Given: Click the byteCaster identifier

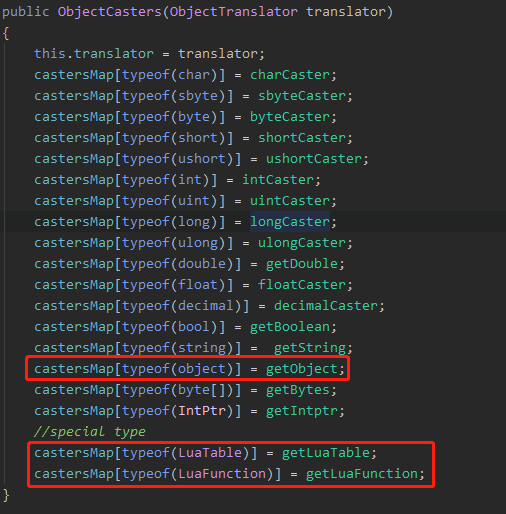Looking at the screenshot, I should point(290,117).
